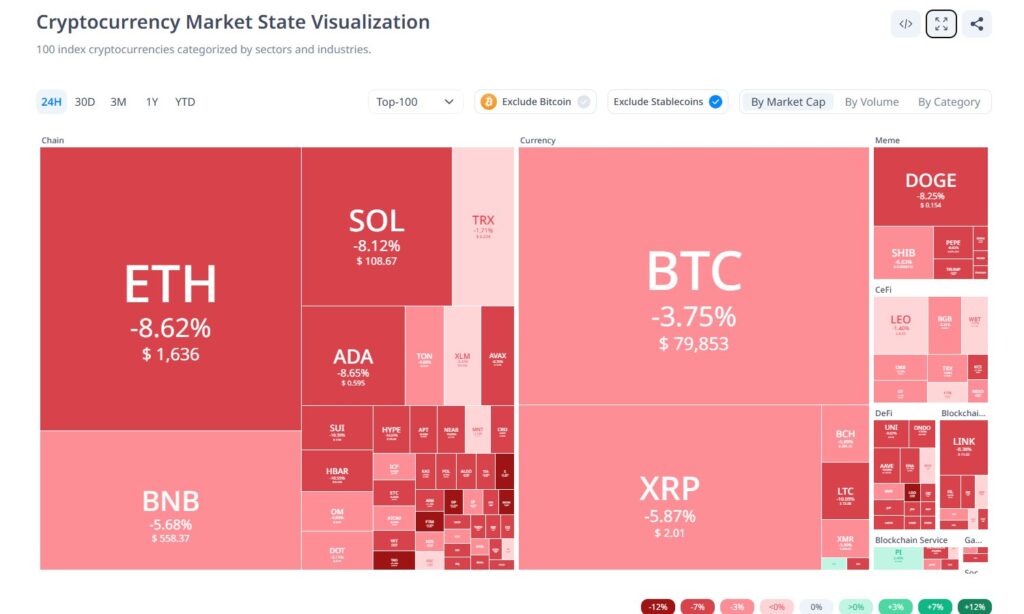The height and width of the screenshot is (614, 1024).
Task: Select the YTD time range
Action: coord(184,101)
